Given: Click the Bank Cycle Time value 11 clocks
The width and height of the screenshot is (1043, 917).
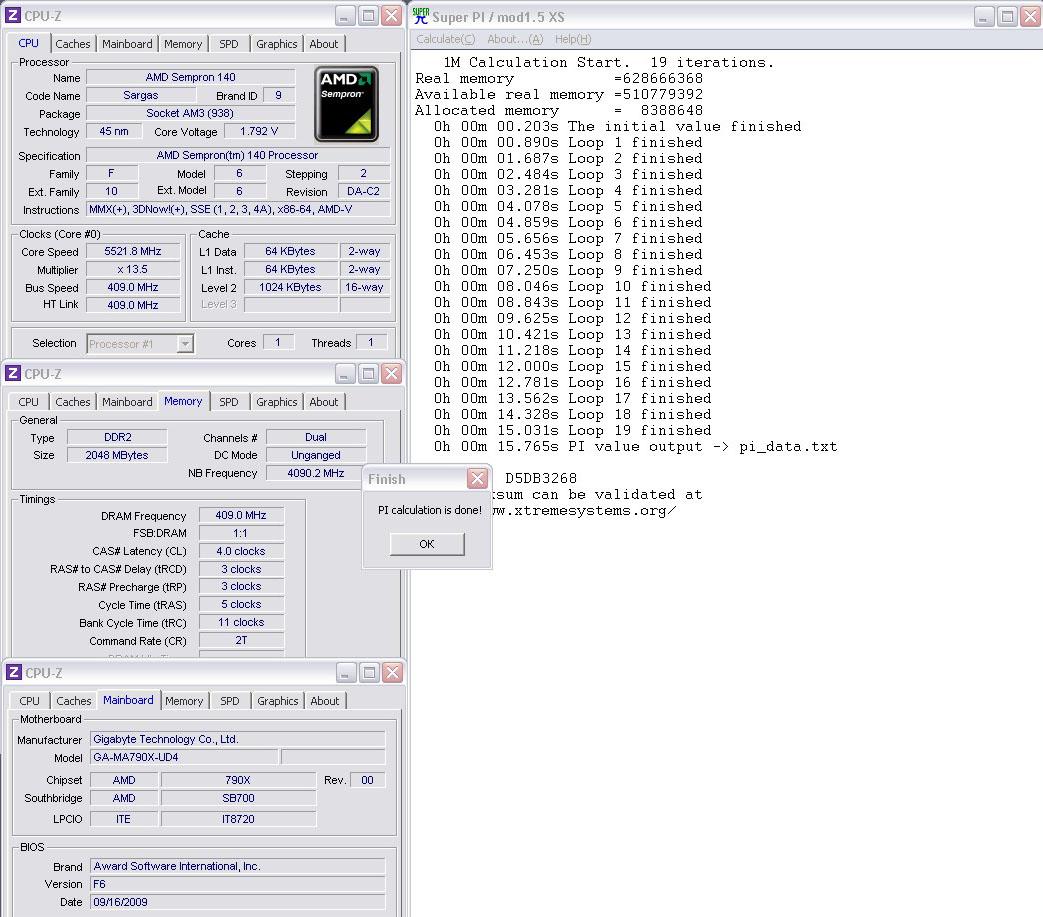Looking at the screenshot, I should 241,622.
